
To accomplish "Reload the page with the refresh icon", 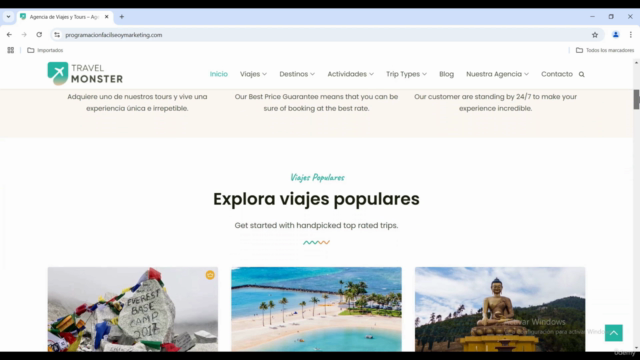I will pyautogui.click(x=39, y=35).
